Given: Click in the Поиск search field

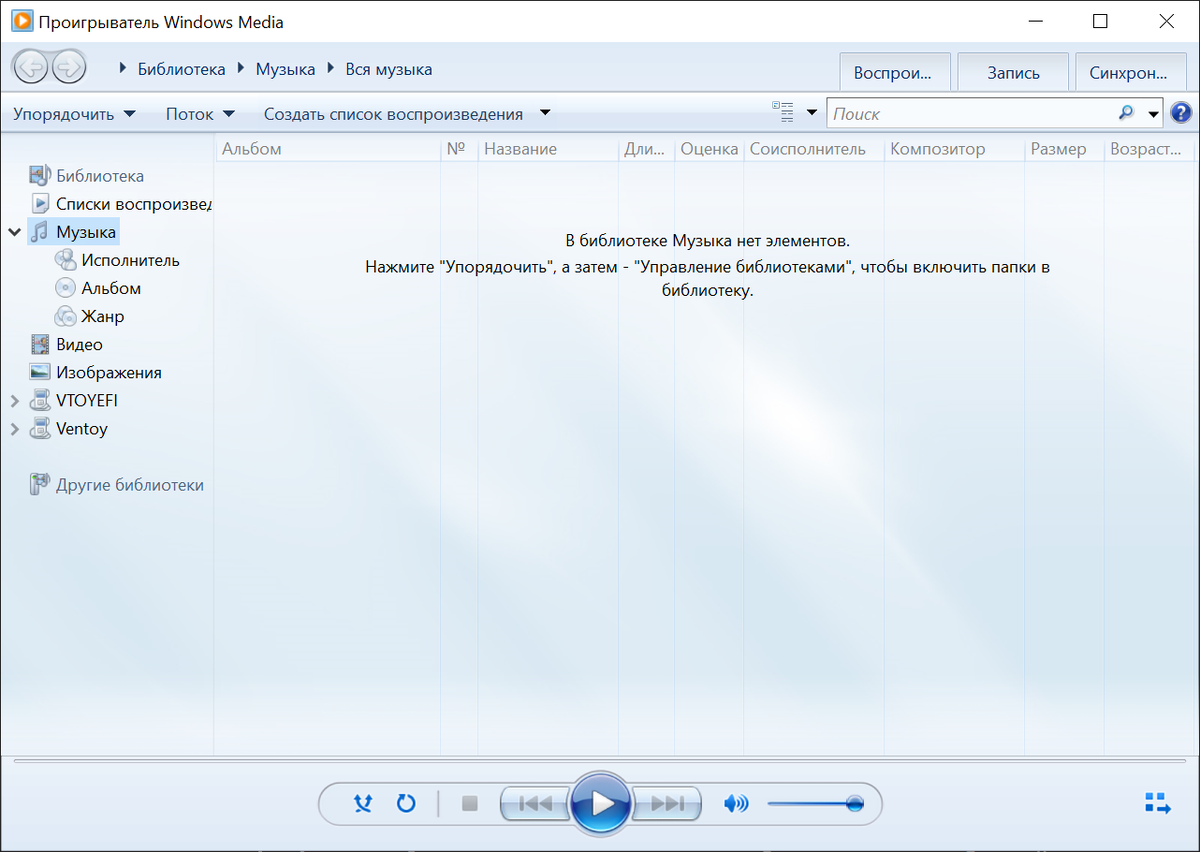Looking at the screenshot, I should coord(972,114).
